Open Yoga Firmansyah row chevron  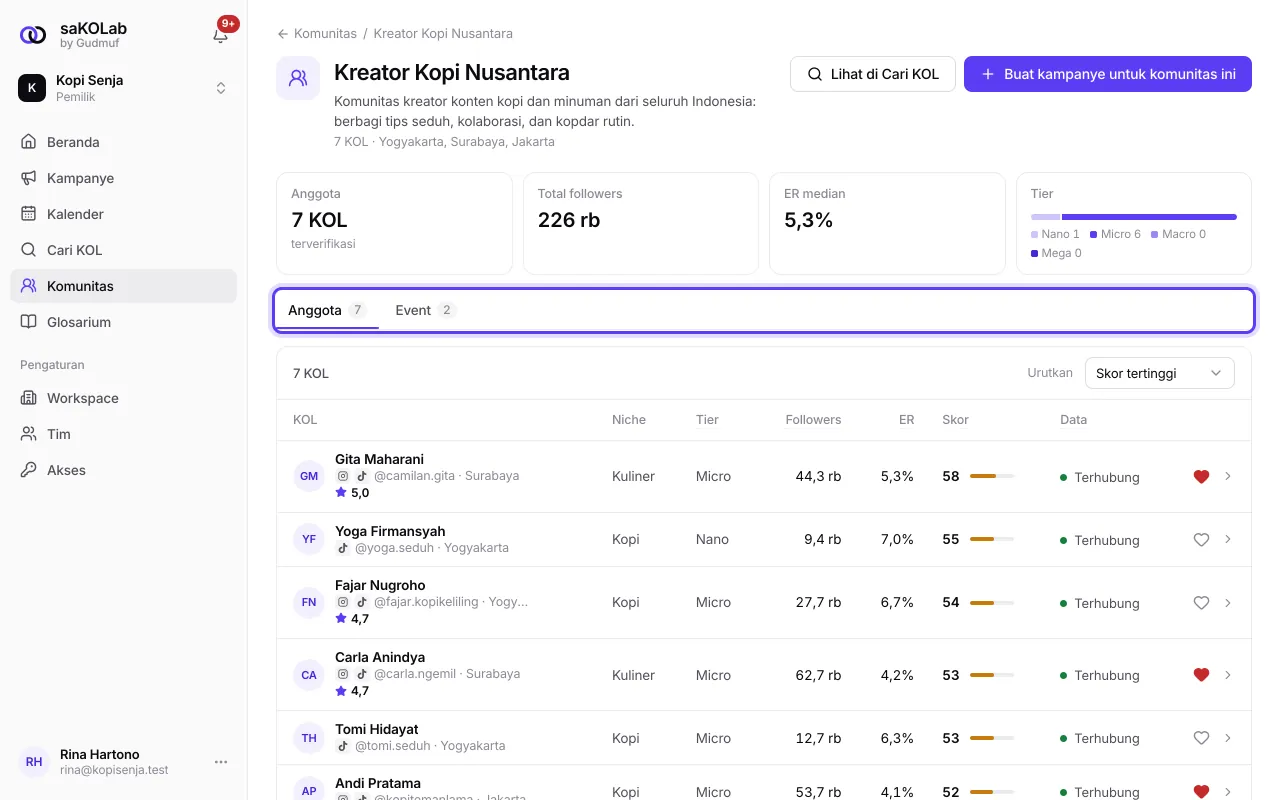(1228, 540)
